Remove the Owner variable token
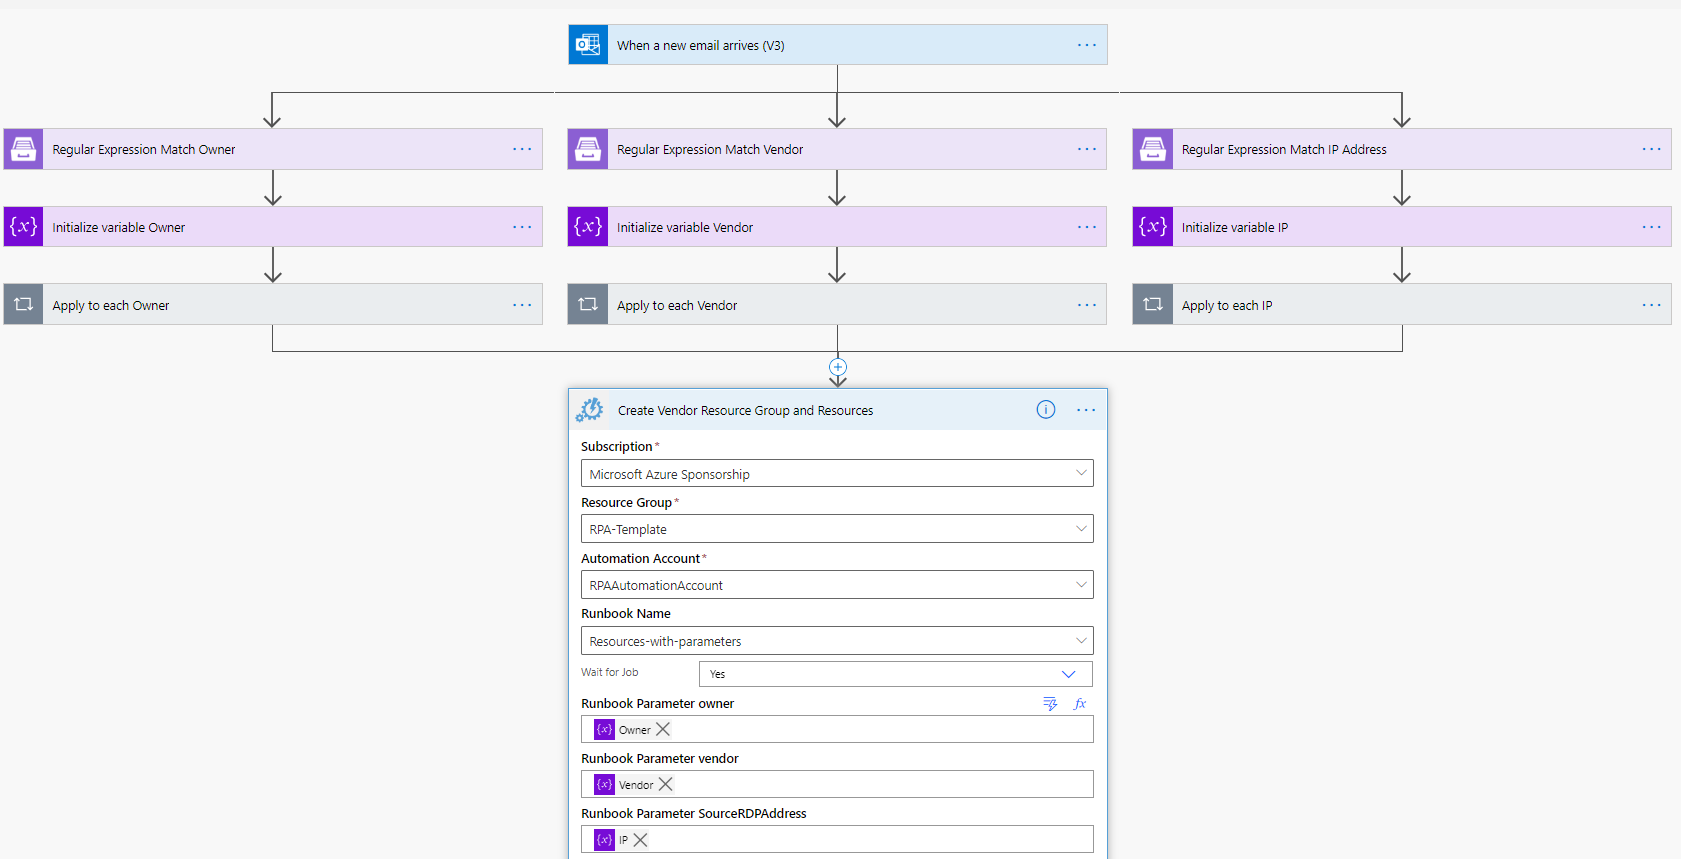 point(663,730)
